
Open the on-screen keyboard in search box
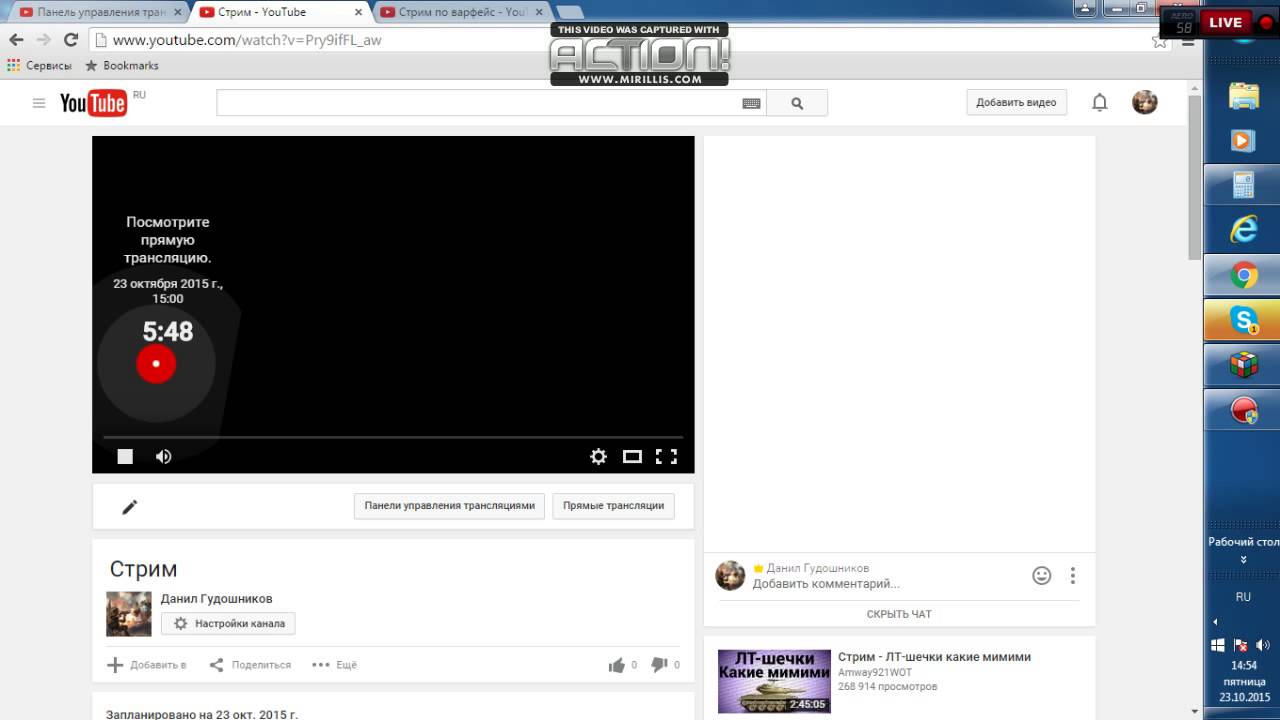pyautogui.click(x=752, y=103)
